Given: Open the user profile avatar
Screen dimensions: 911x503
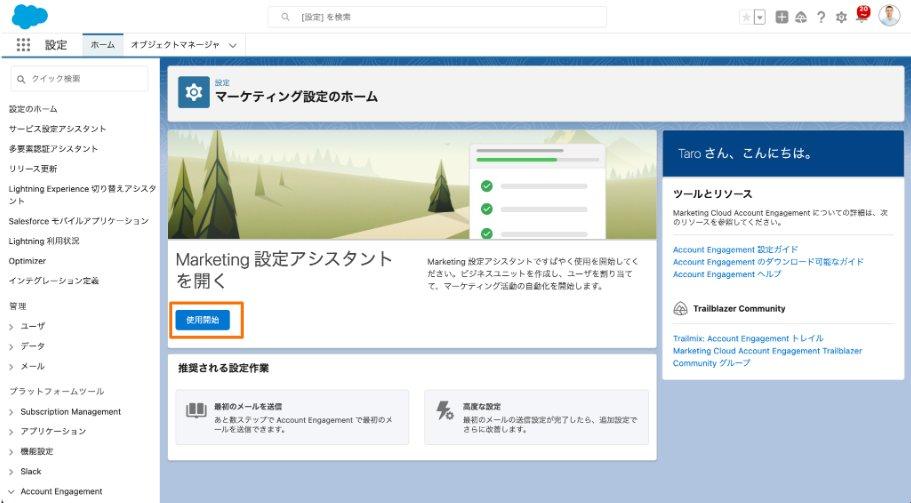Looking at the screenshot, I should point(889,16).
